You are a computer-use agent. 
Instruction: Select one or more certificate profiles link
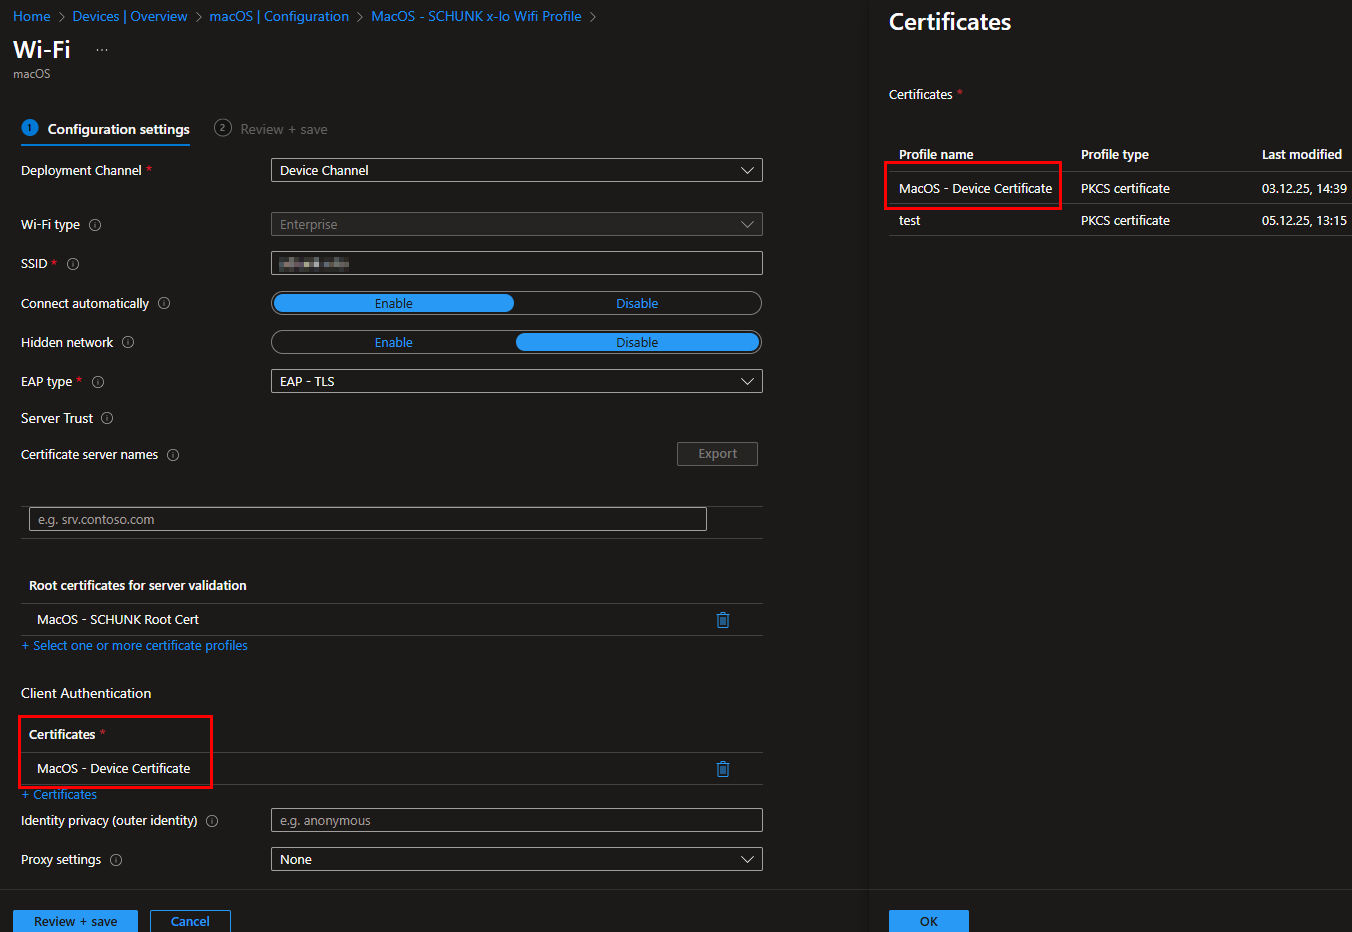pos(135,645)
